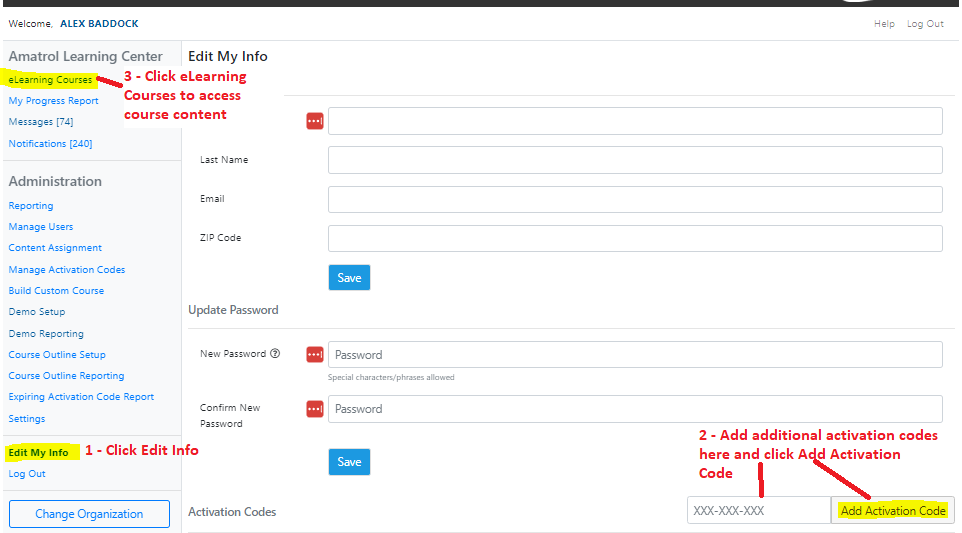Select Edit My Info in the sidebar
Image resolution: width=962 pixels, height=533 pixels.
(x=38, y=453)
